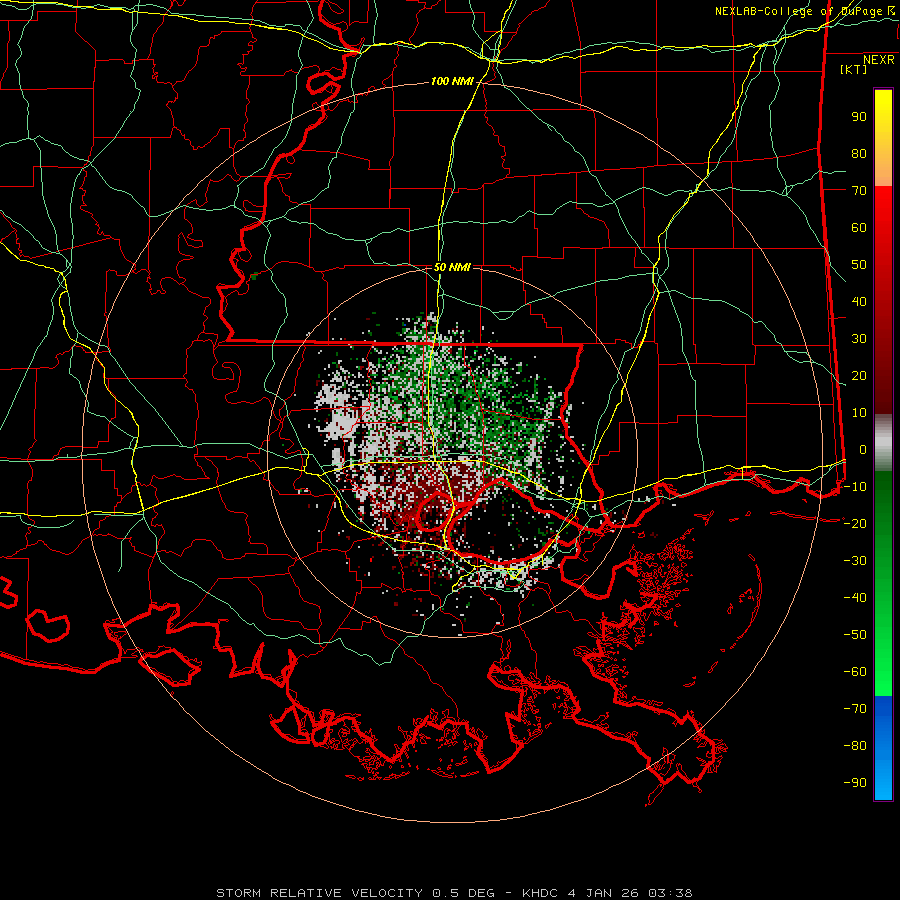
Task: Click the -20 scale value
Action: point(855,523)
